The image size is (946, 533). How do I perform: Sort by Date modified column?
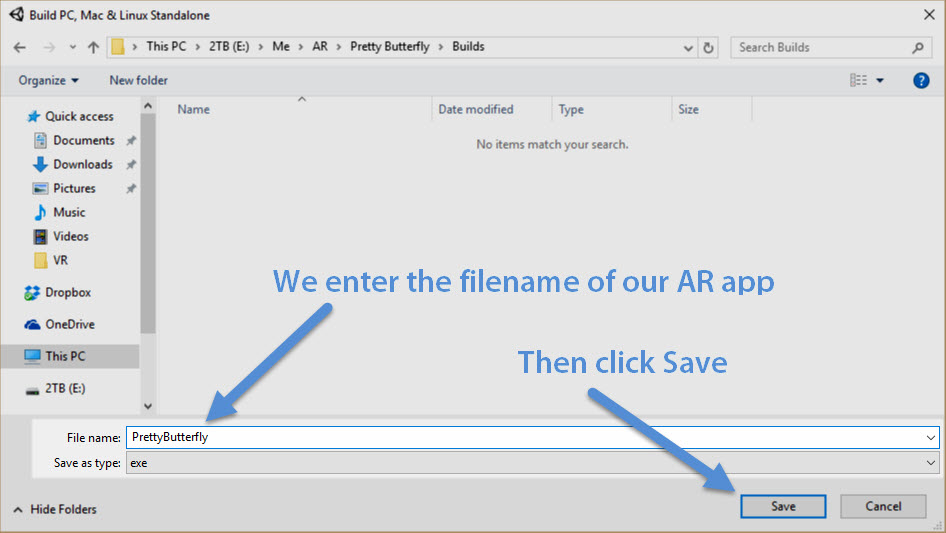click(475, 109)
